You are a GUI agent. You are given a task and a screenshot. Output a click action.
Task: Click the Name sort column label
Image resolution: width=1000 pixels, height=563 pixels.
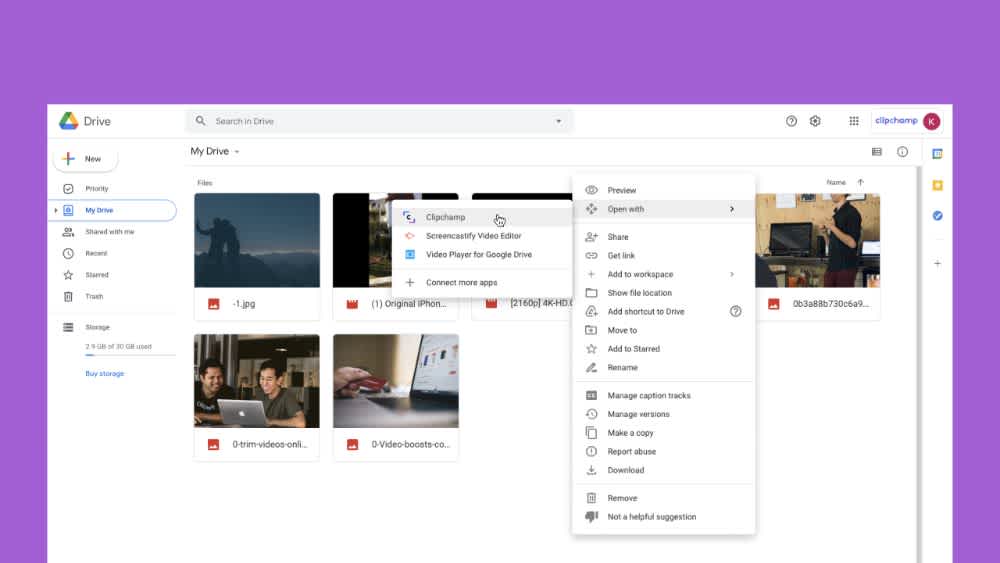(x=835, y=182)
